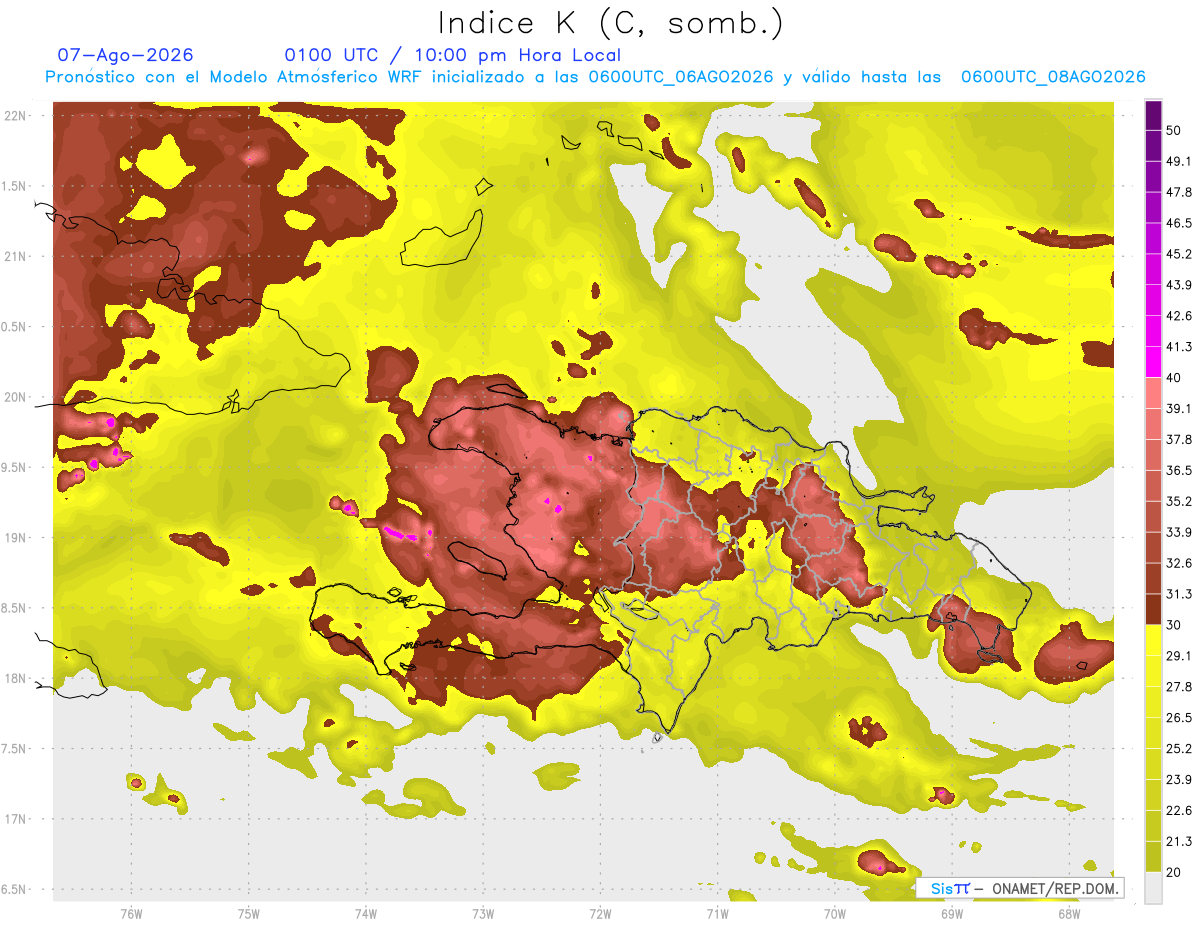The width and height of the screenshot is (1200, 927).
Task: Click the legend value '25.2'
Action: [x=1178, y=749]
